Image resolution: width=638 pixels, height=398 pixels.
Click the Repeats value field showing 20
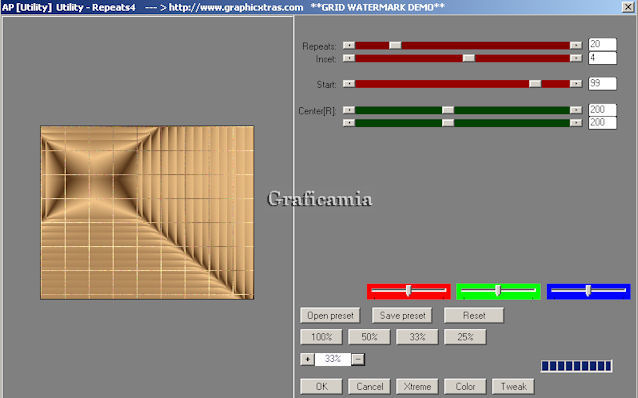[602, 44]
